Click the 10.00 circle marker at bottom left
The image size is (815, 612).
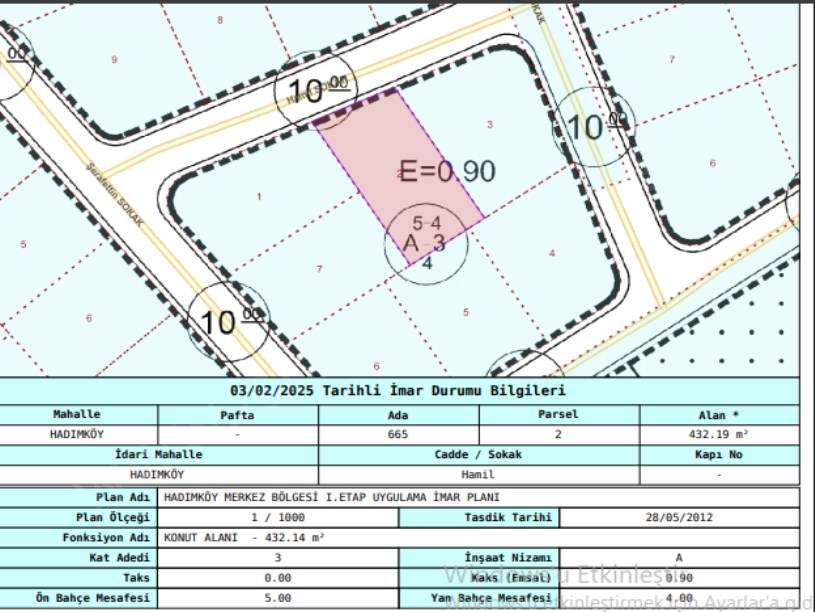tap(230, 321)
